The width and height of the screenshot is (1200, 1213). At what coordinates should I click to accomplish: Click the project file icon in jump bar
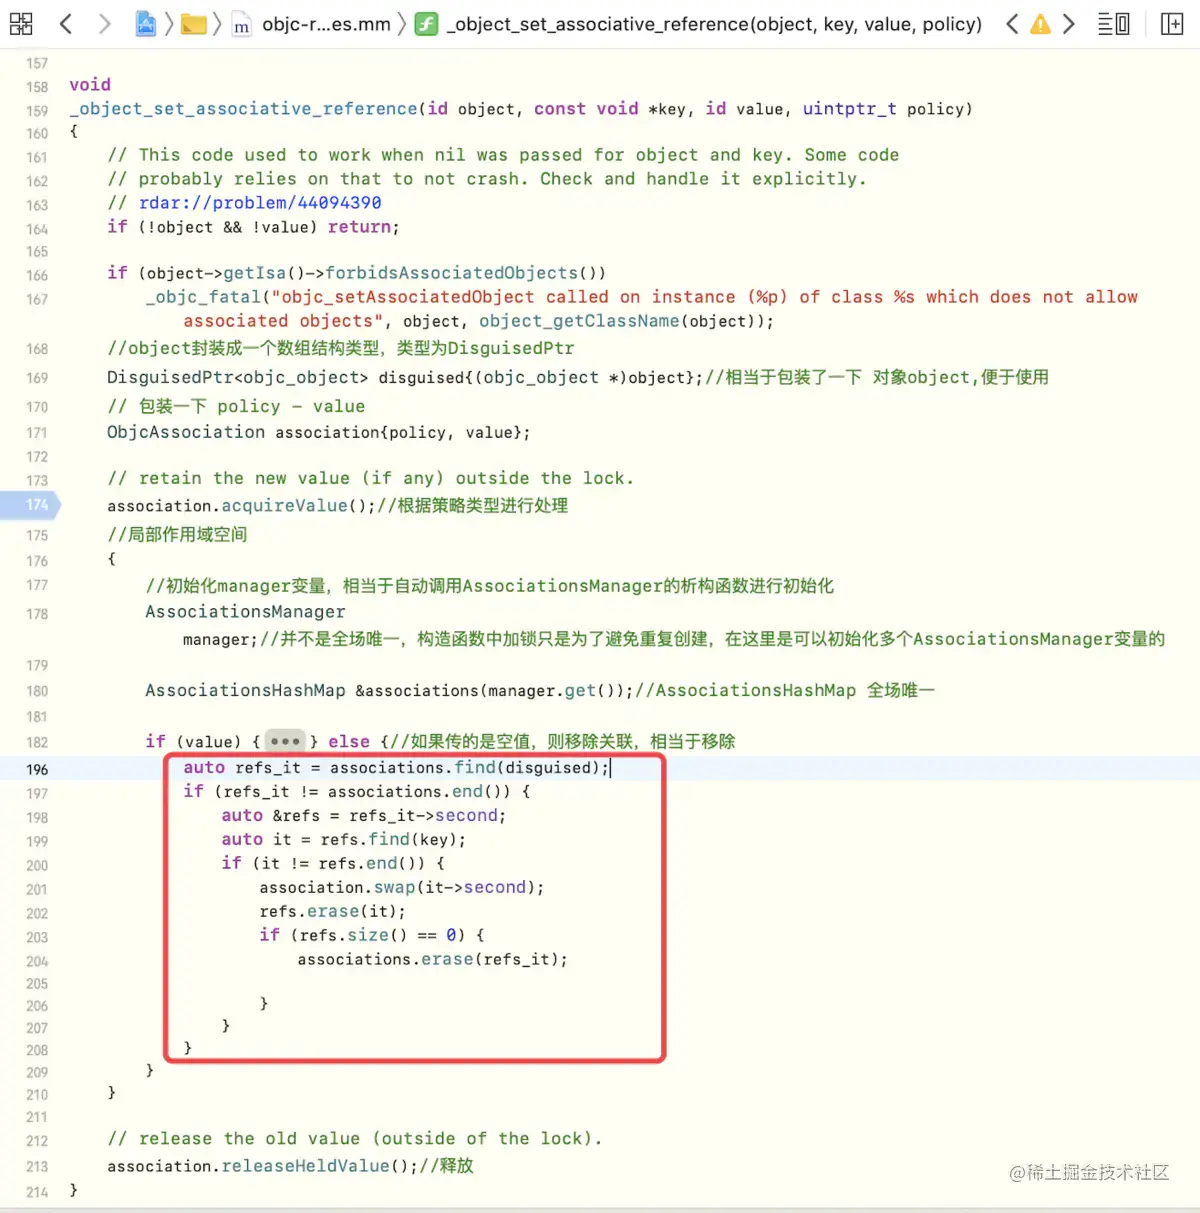pos(145,24)
